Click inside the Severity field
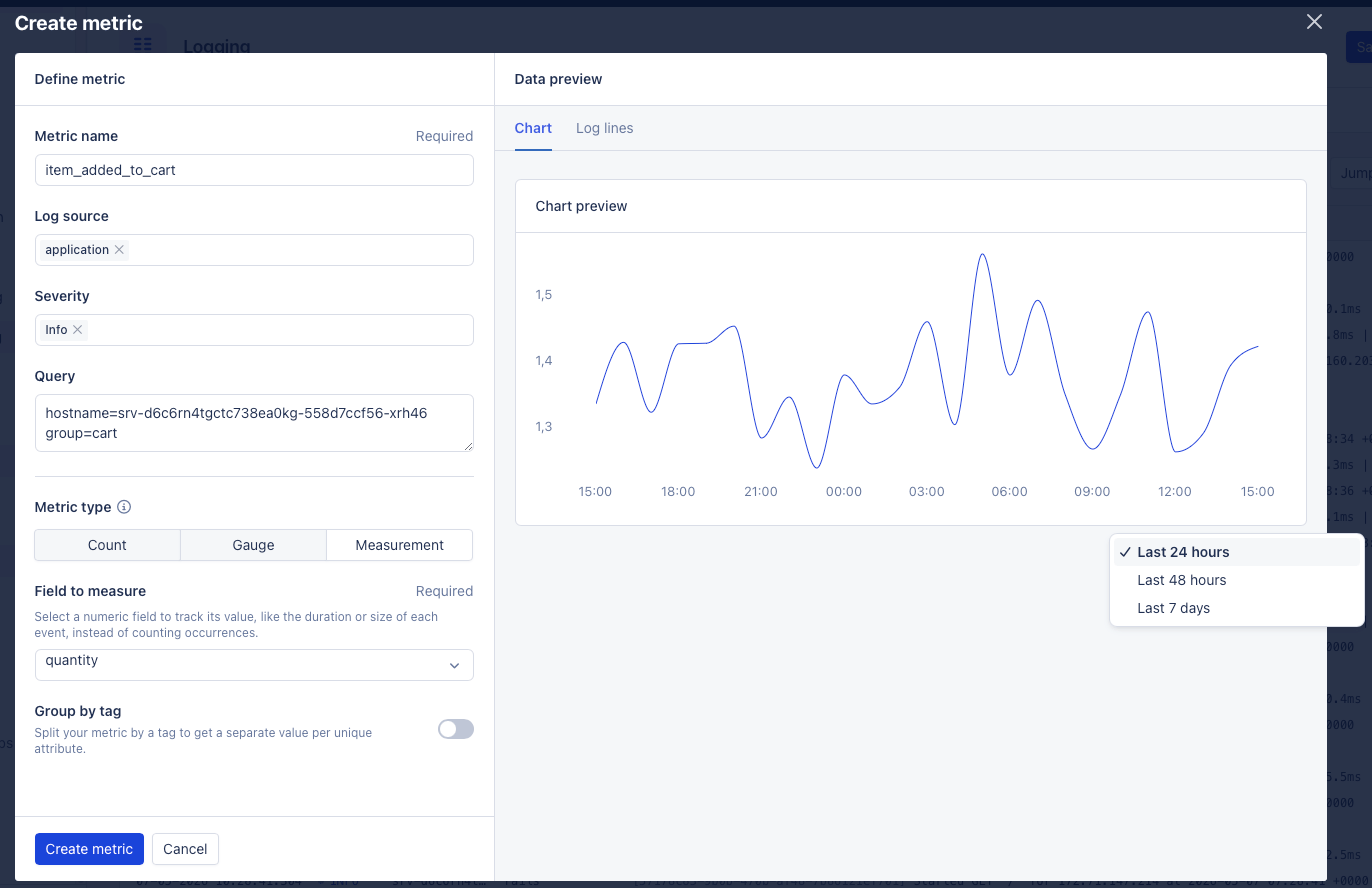The image size is (1372, 888). click(x=254, y=330)
